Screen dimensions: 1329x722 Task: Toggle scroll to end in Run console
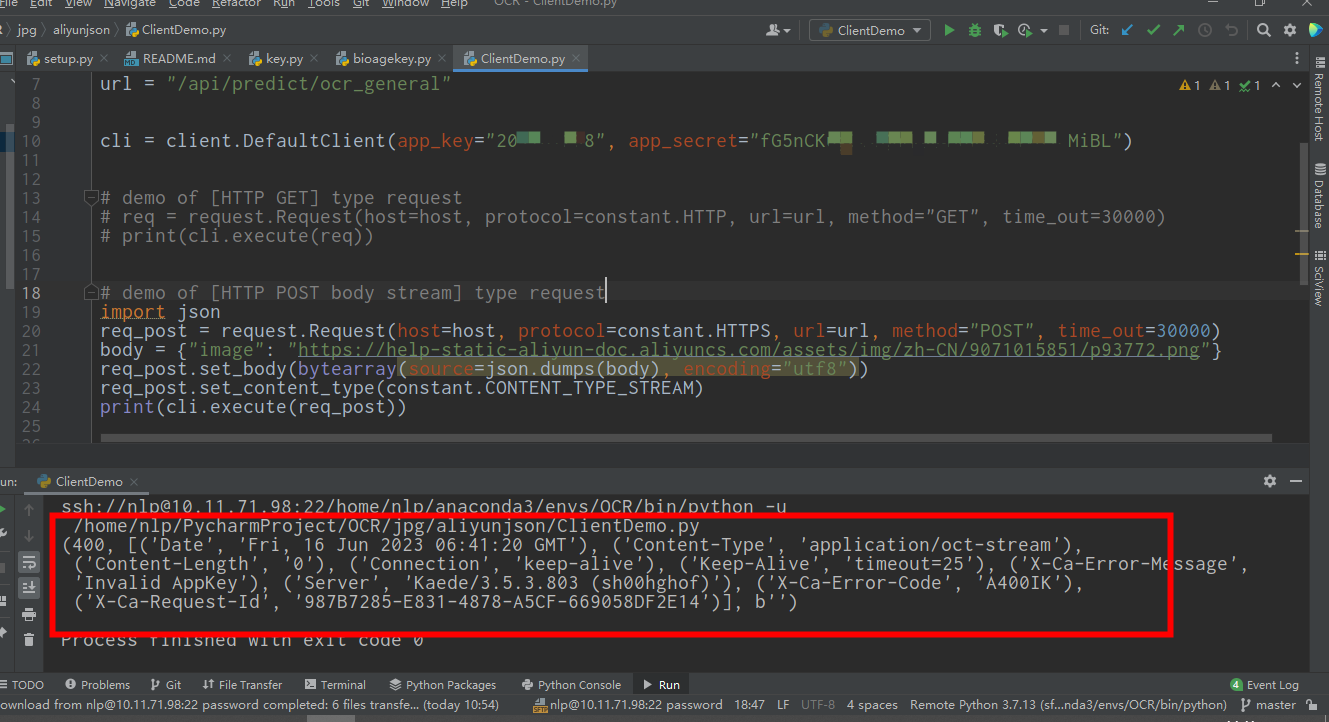(29, 587)
